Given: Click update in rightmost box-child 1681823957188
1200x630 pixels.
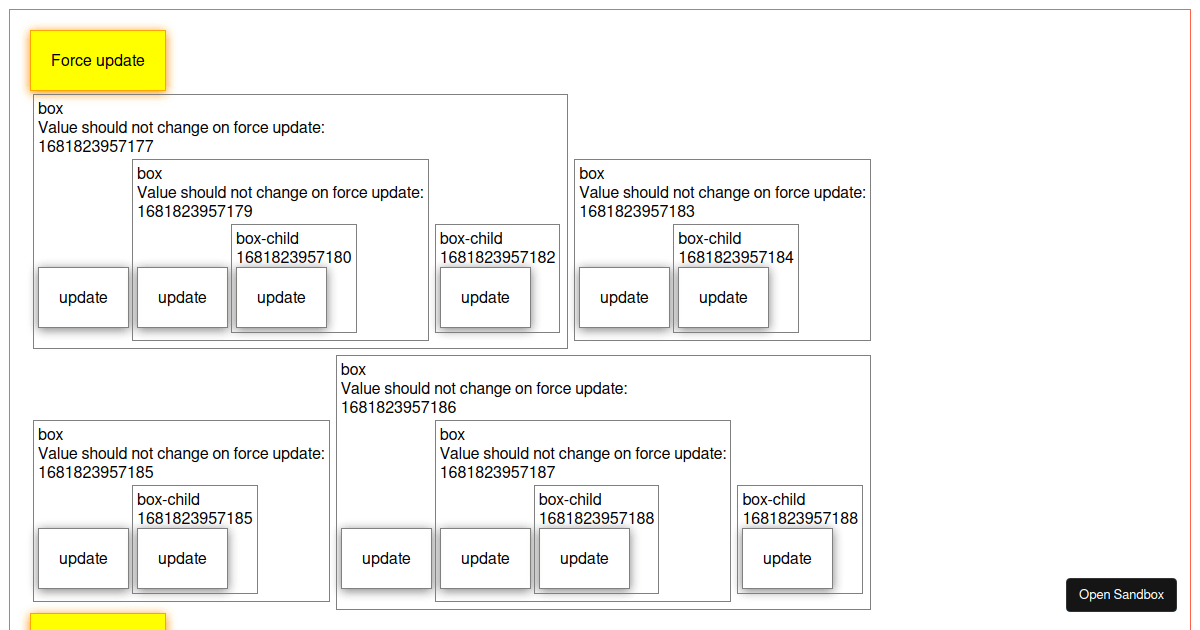Looking at the screenshot, I should tap(786, 558).
